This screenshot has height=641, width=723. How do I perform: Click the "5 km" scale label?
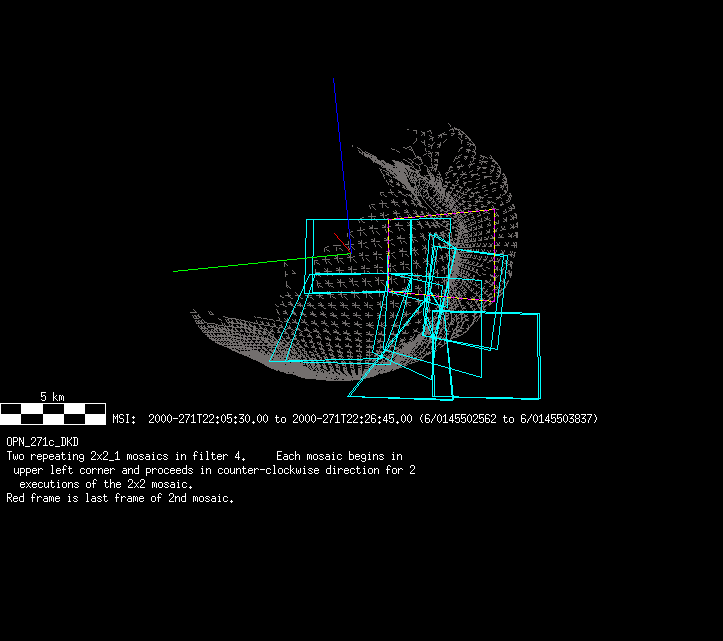point(52,397)
